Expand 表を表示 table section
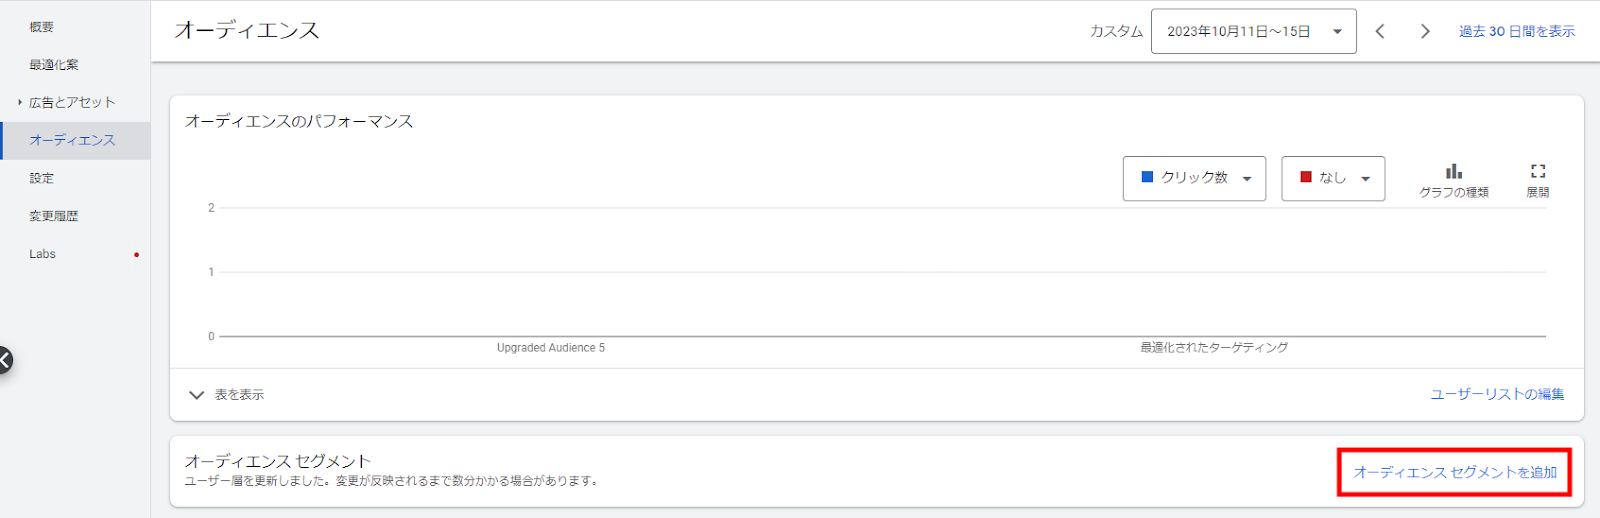Image resolution: width=1600 pixels, height=518 pixels. pyautogui.click(x=227, y=395)
